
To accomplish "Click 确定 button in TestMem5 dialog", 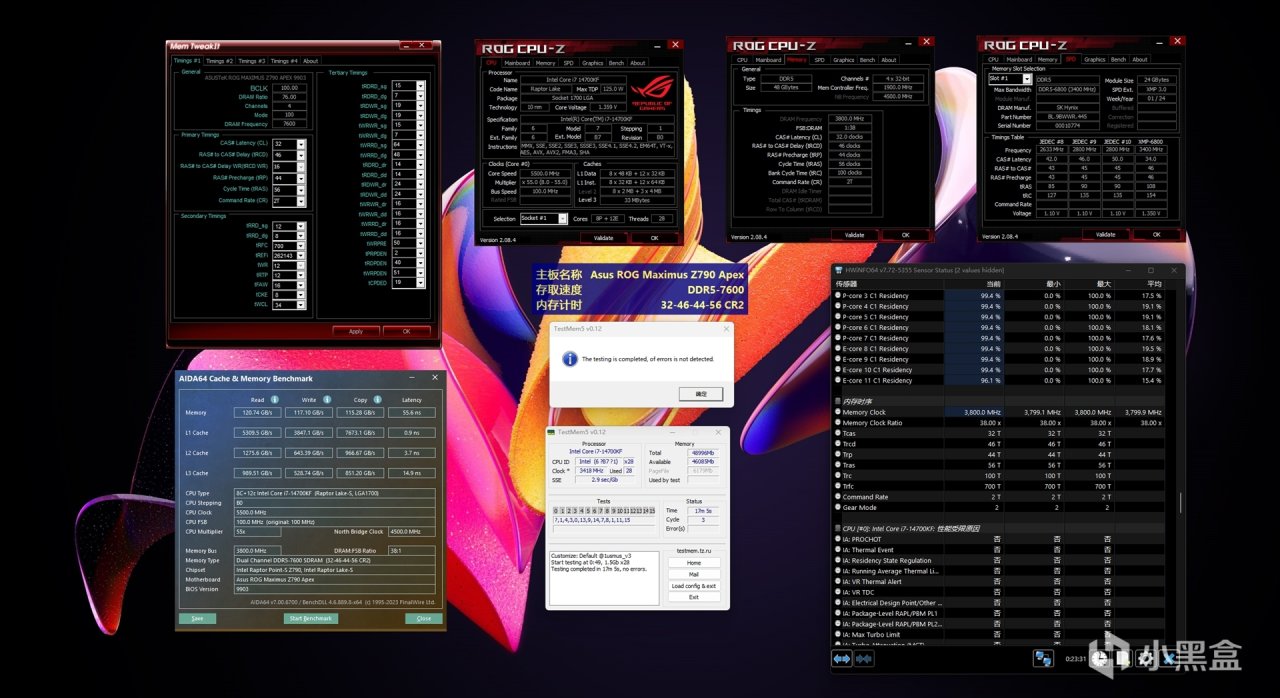I will pyautogui.click(x=701, y=394).
